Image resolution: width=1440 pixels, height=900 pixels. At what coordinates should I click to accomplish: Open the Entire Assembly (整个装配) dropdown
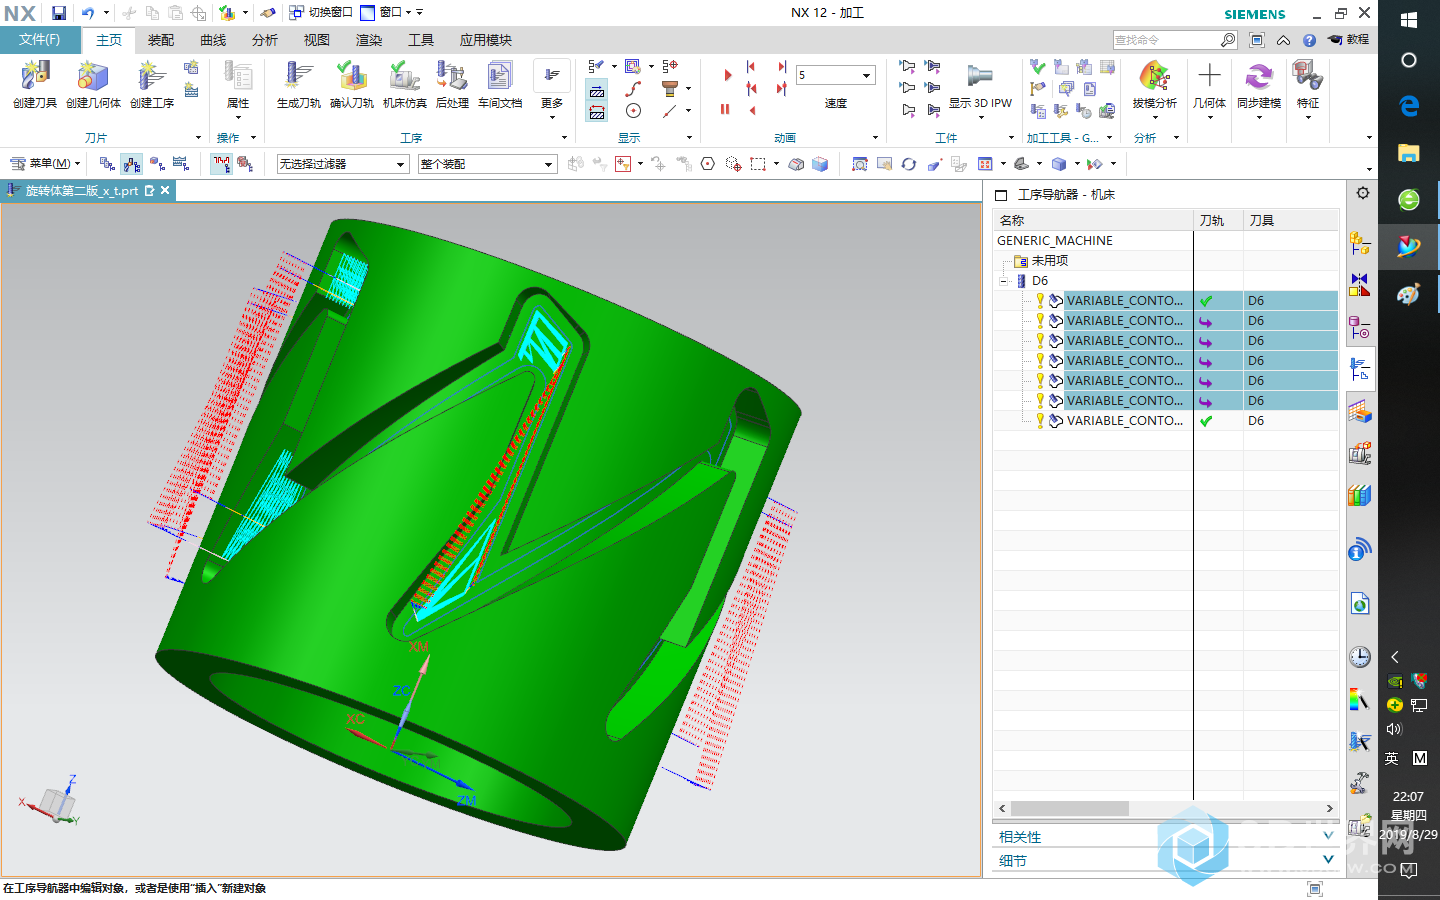(487, 164)
